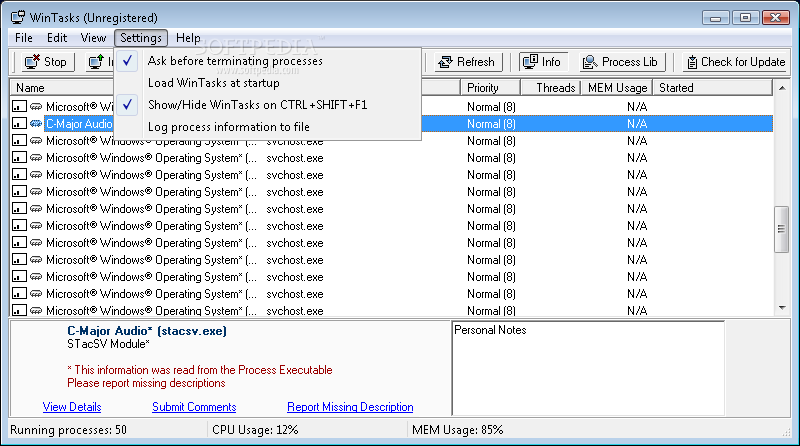Screen dimensions: 800x446
Task: Sort by the Threads column header
Action: point(551,88)
